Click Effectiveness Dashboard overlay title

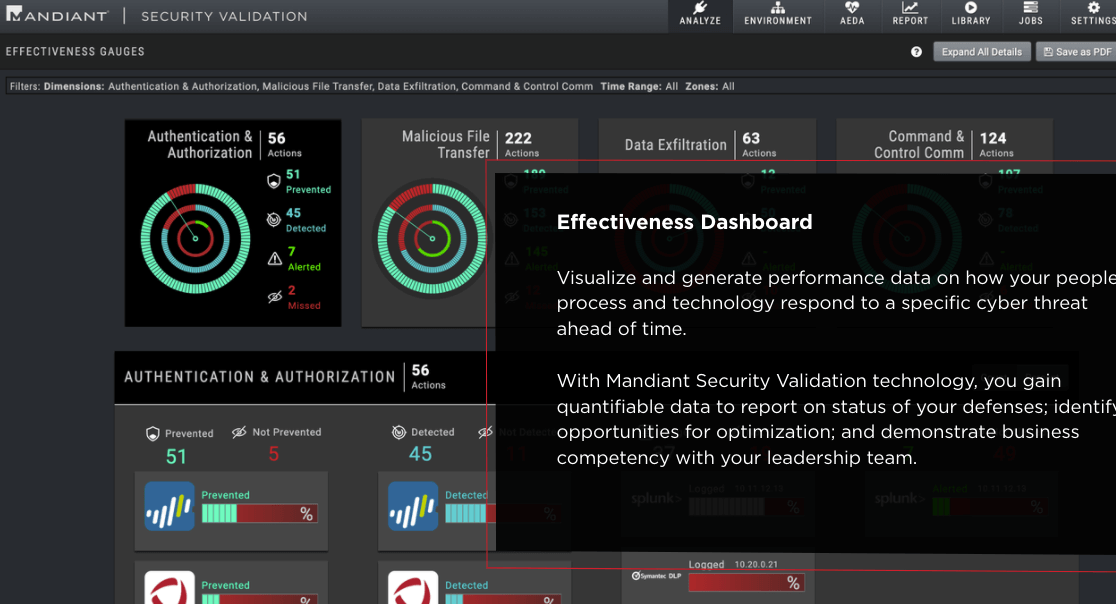[x=684, y=222]
